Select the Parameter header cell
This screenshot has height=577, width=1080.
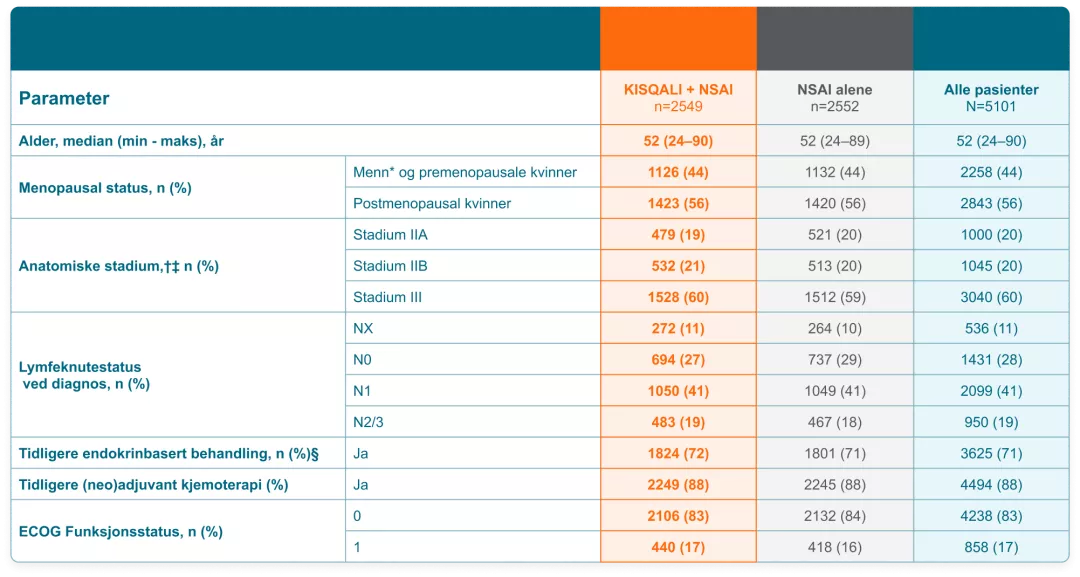pyautogui.click(x=64, y=98)
